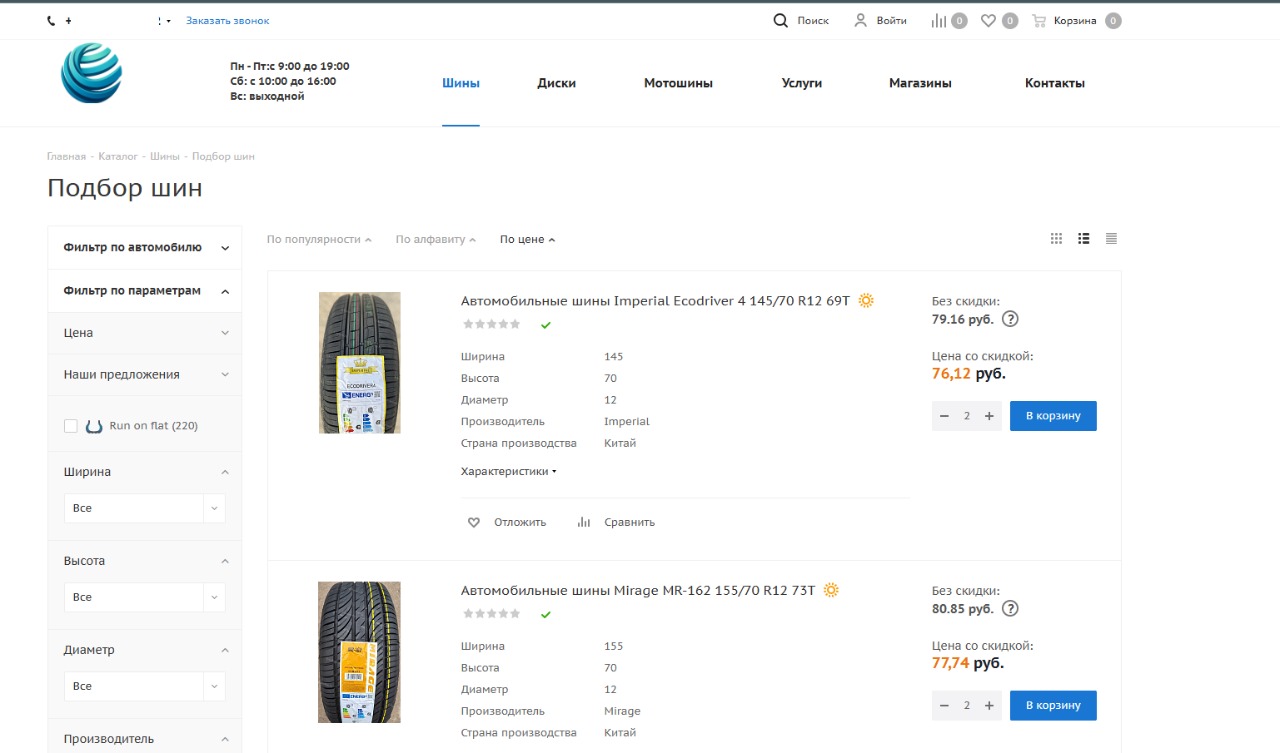Click the heart icon to save Imperial tire
The image size is (1280, 753).
(474, 522)
